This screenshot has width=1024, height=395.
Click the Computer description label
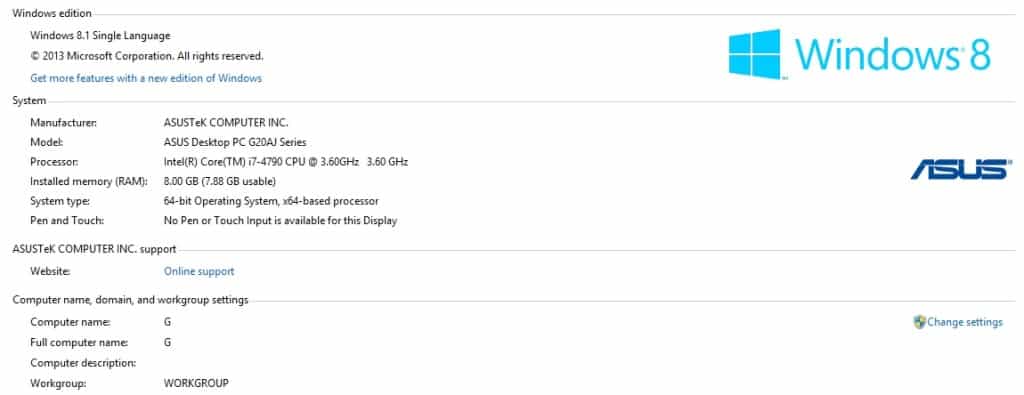pyautogui.click(x=83, y=362)
